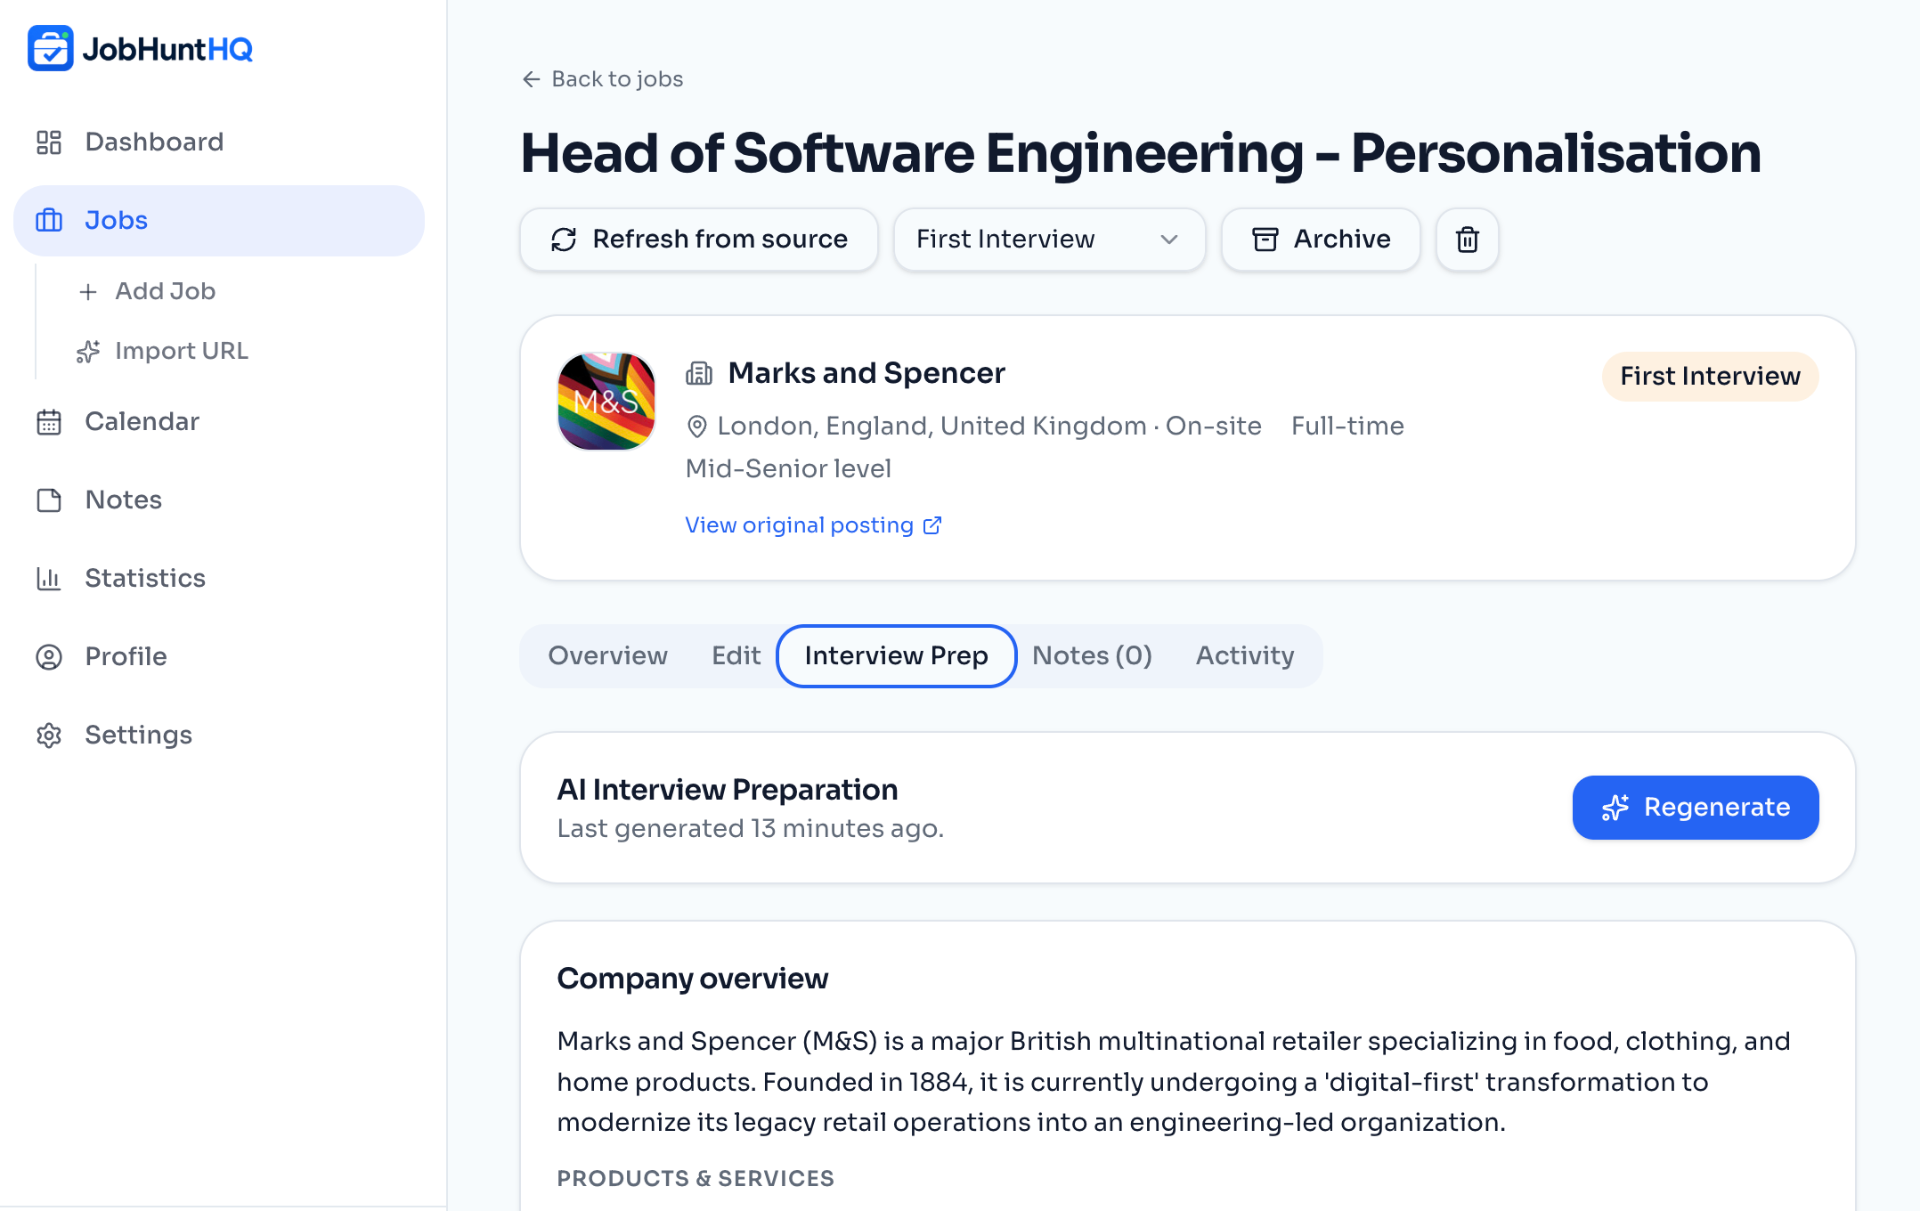Click the Company overview heading
Viewport: 1920px width, 1211px height.
[x=692, y=978]
